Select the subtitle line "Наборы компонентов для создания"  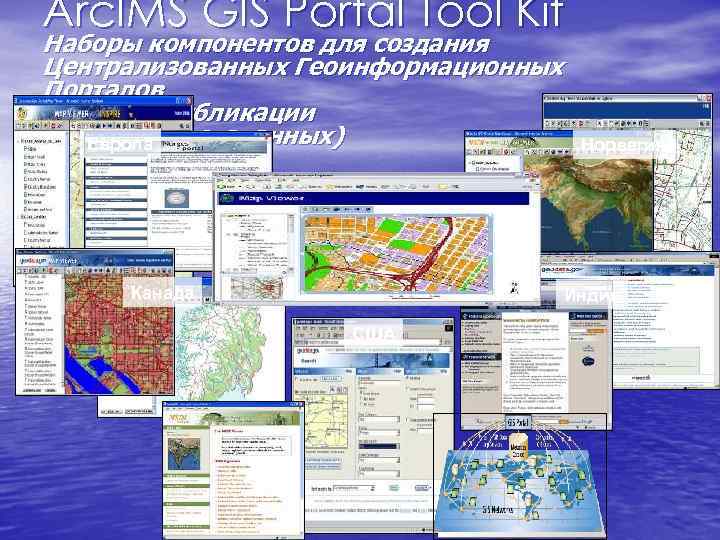[x=267, y=45]
